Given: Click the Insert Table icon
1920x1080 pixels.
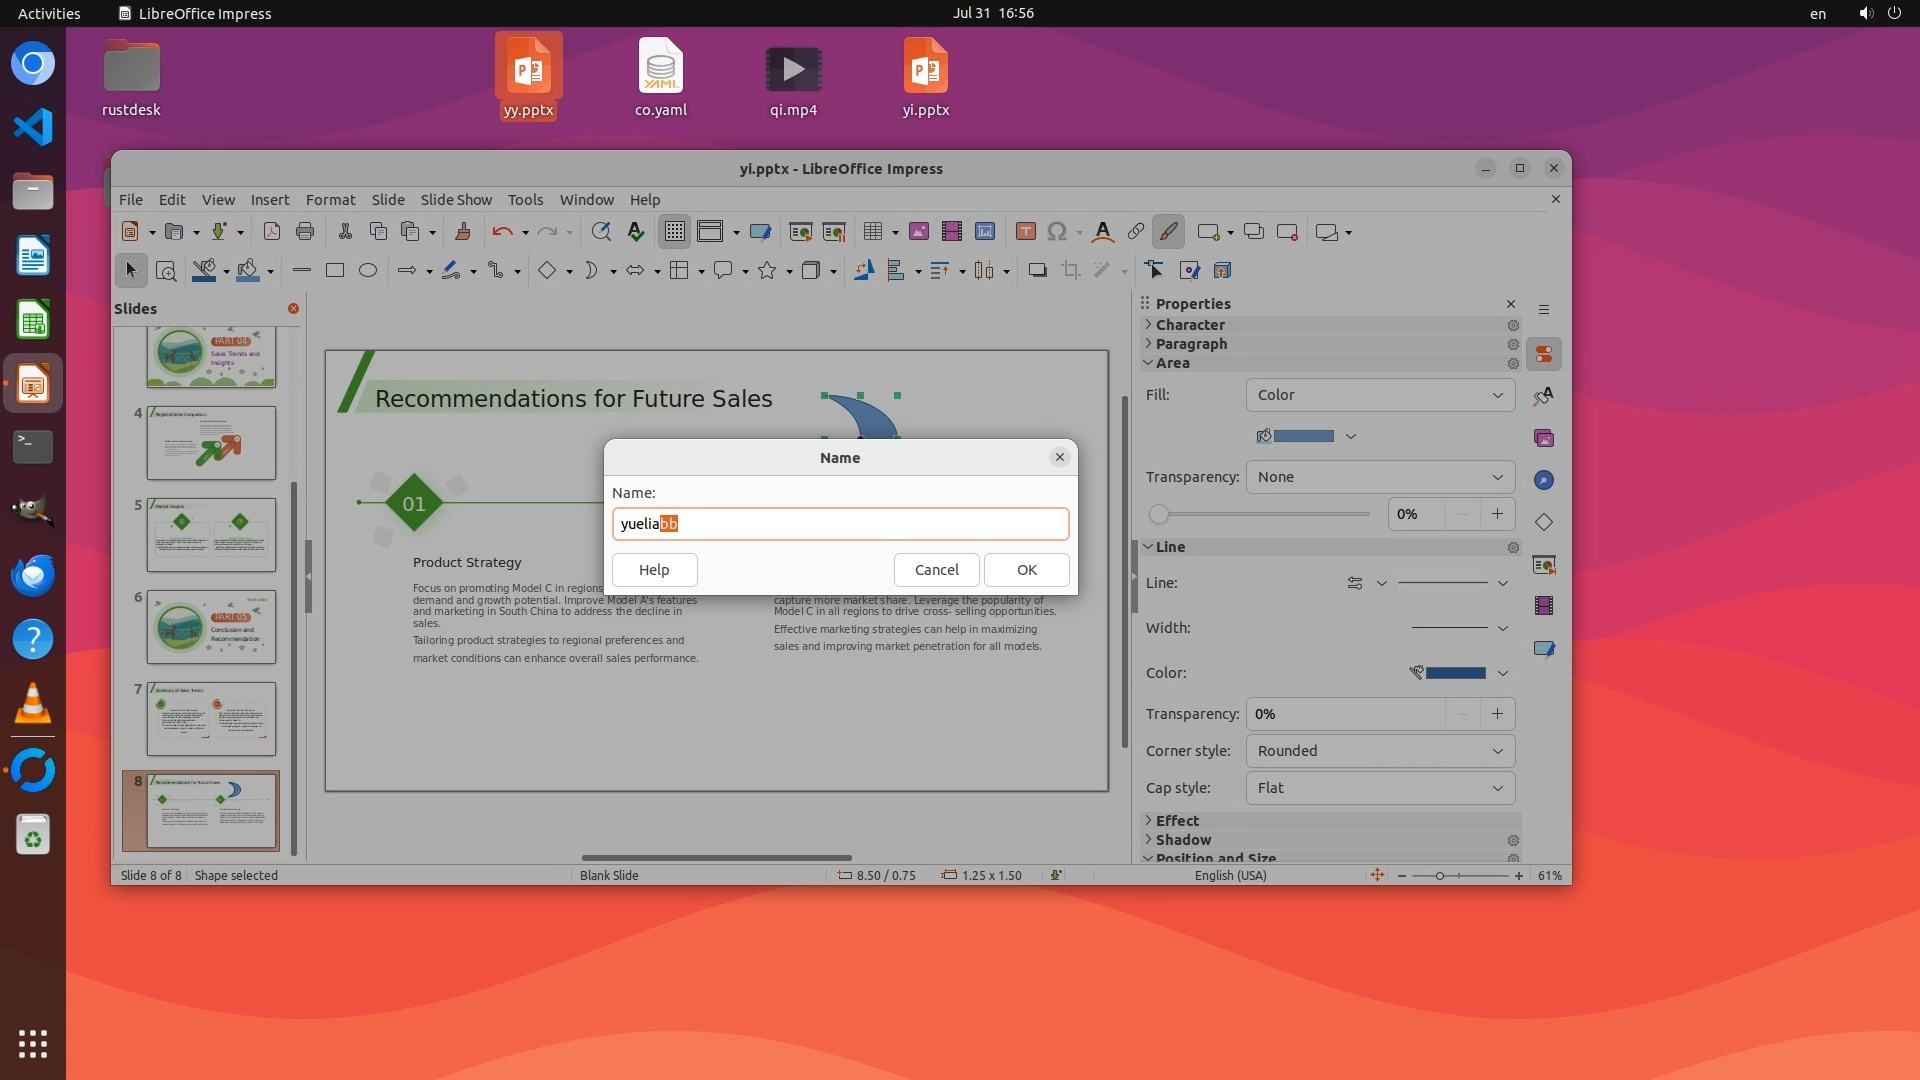Looking at the screenshot, I should pyautogui.click(x=873, y=232).
